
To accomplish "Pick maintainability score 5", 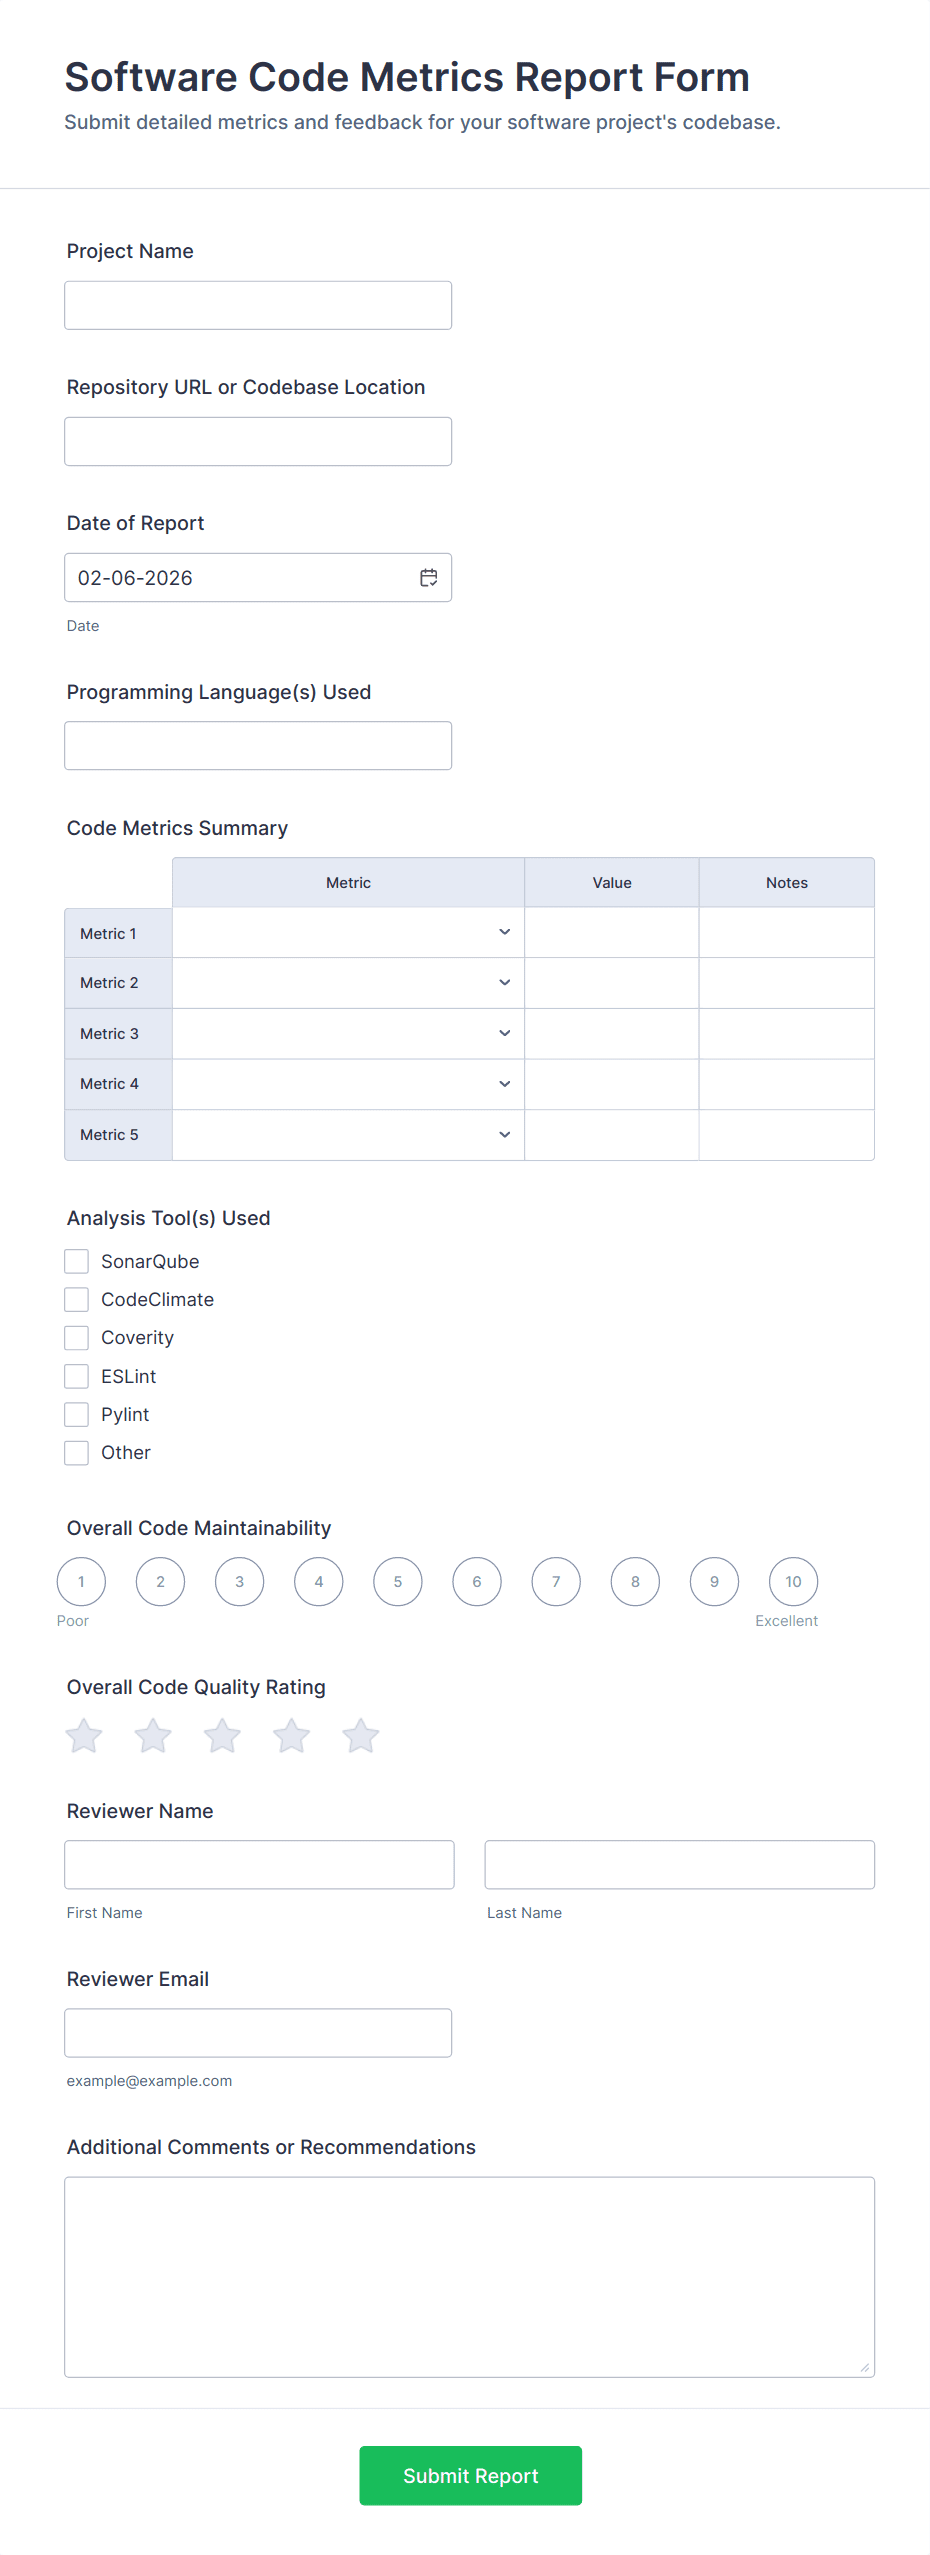I will coord(398,1581).
